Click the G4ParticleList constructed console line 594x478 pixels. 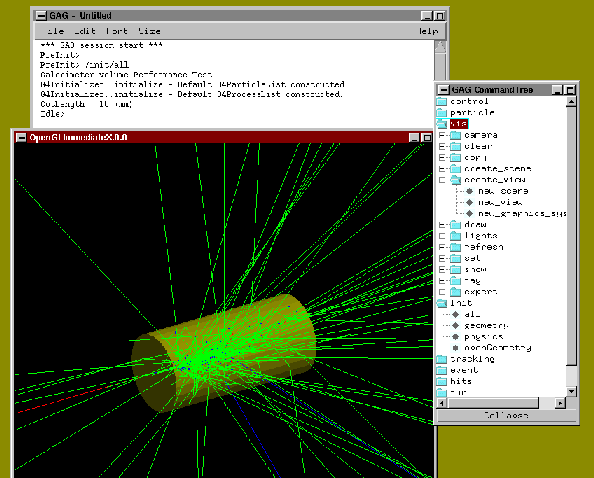(x=192, y=84)
